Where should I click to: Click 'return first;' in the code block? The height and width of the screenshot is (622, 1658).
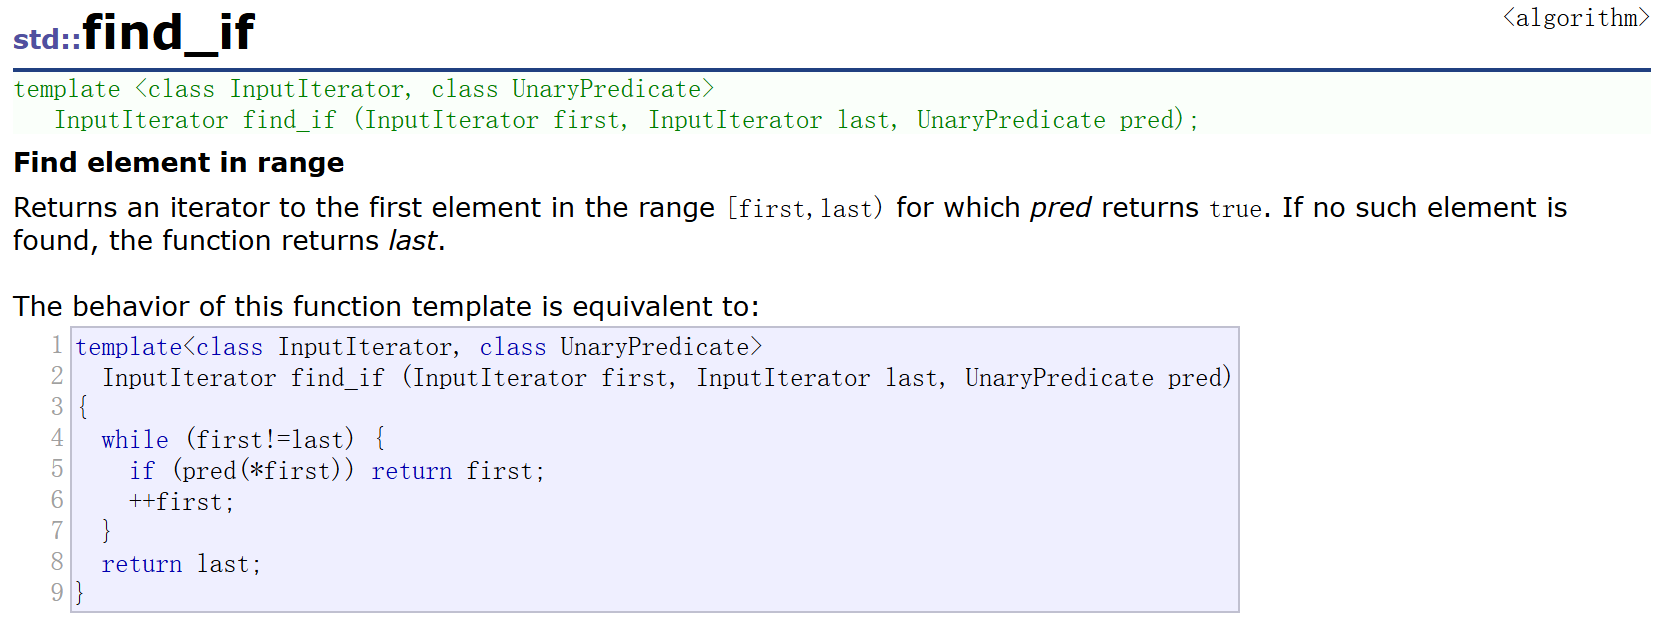click(x=457, y=470)
